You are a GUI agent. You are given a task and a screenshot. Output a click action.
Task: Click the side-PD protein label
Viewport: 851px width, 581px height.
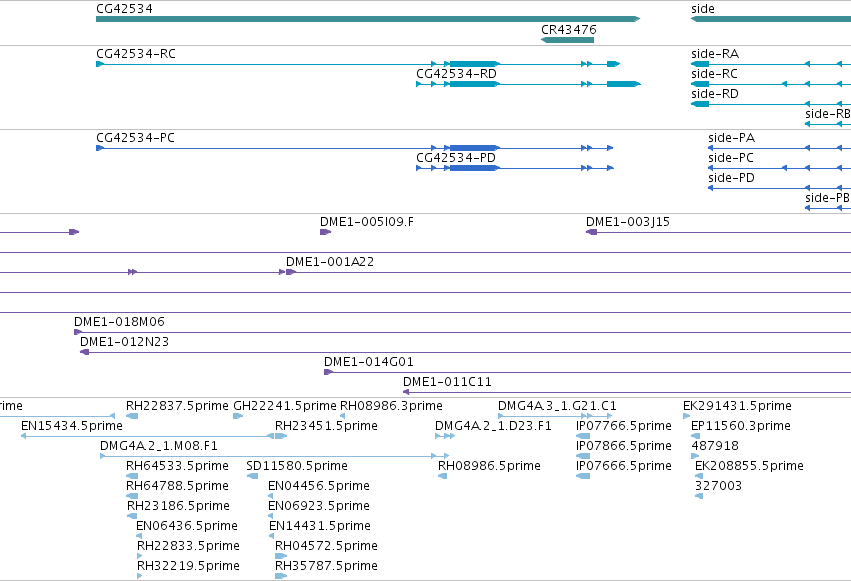coord(732,178)
